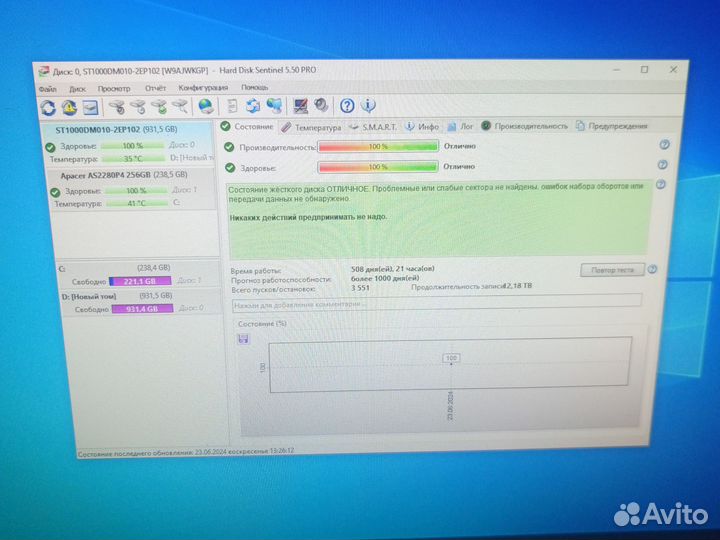Open the text report document icon
This screenshot has height=540, width=720.
pyautogui.click(x=232, y=106)
